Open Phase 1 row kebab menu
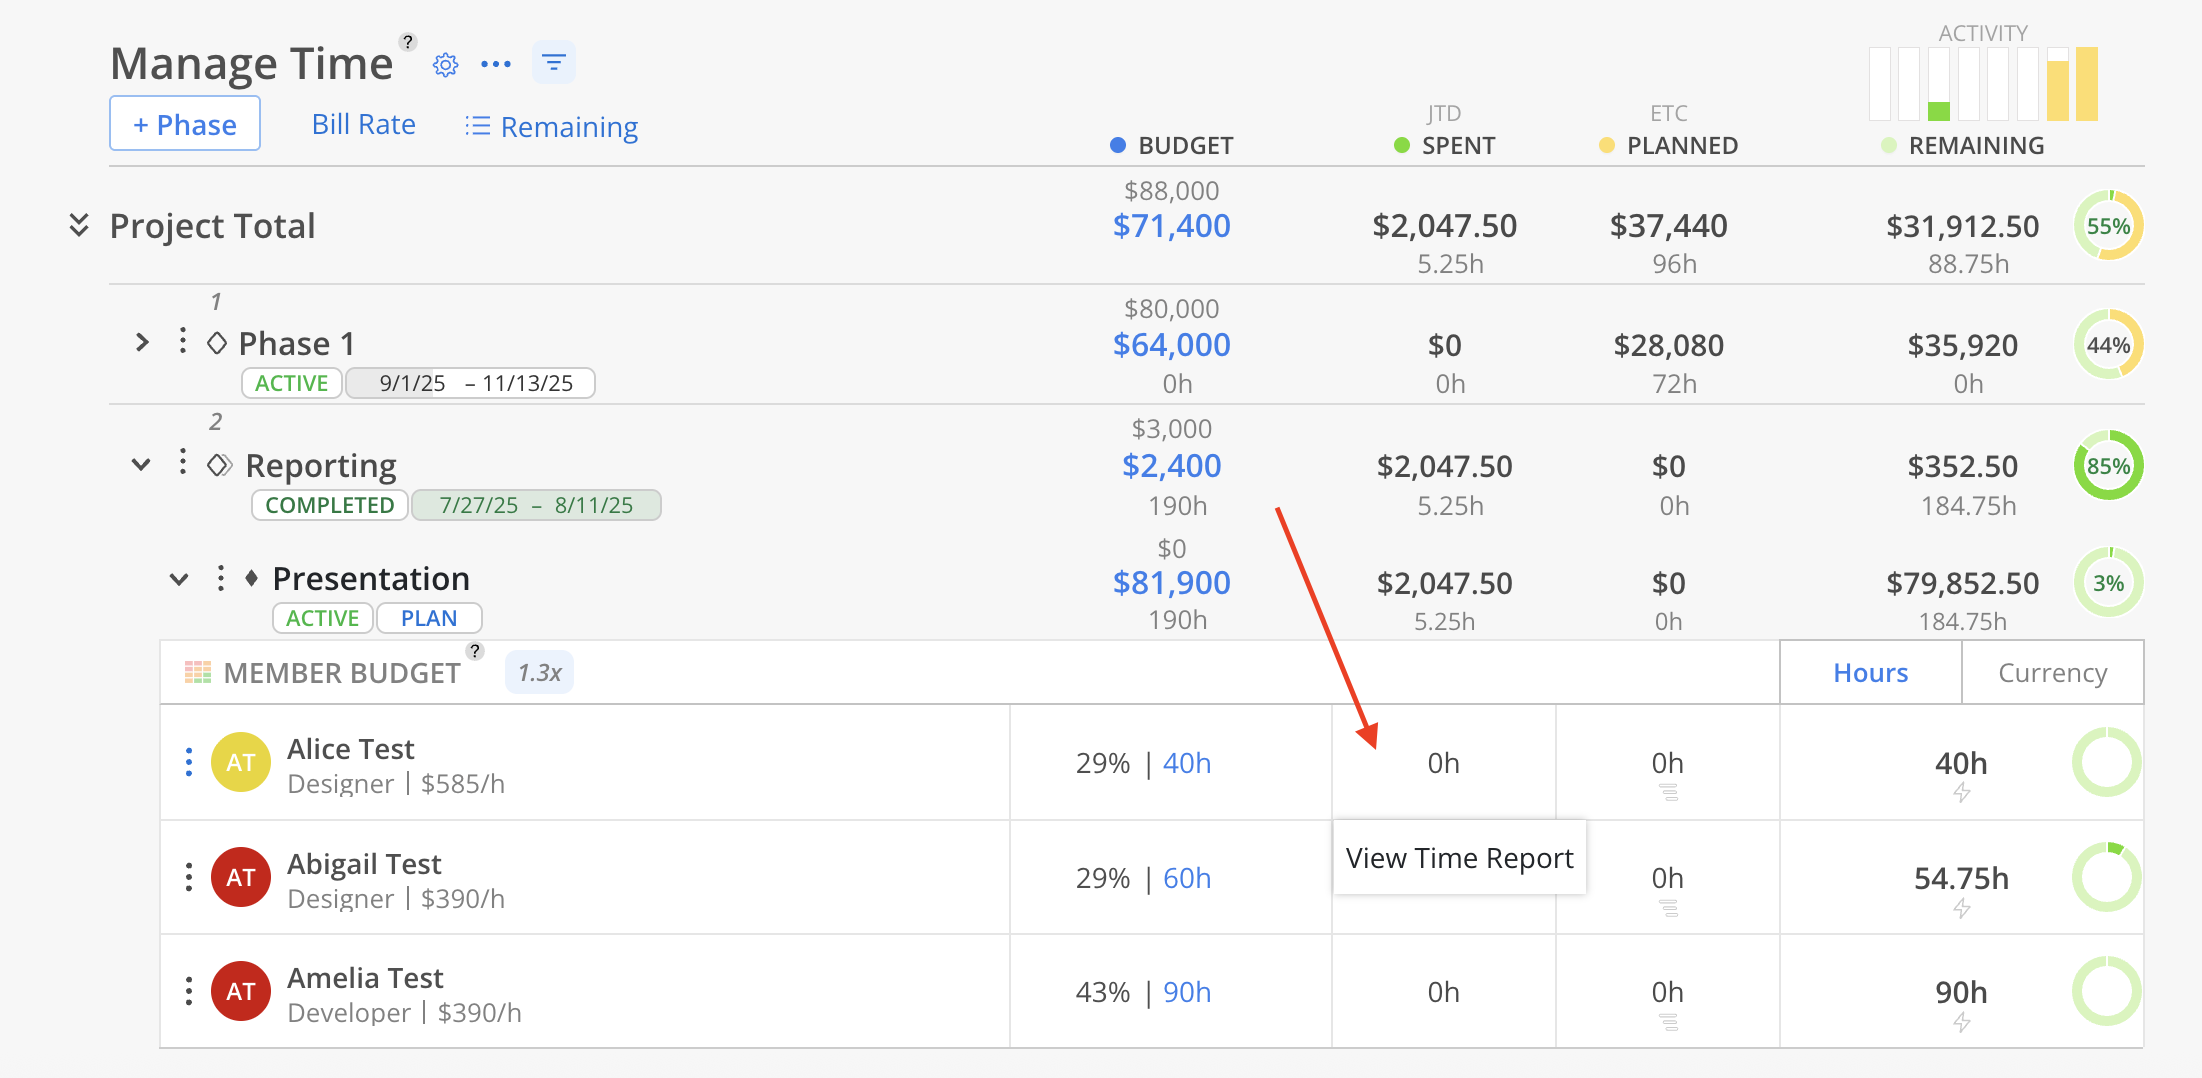The image size is (2202, 1078). (x=182, y=342)
